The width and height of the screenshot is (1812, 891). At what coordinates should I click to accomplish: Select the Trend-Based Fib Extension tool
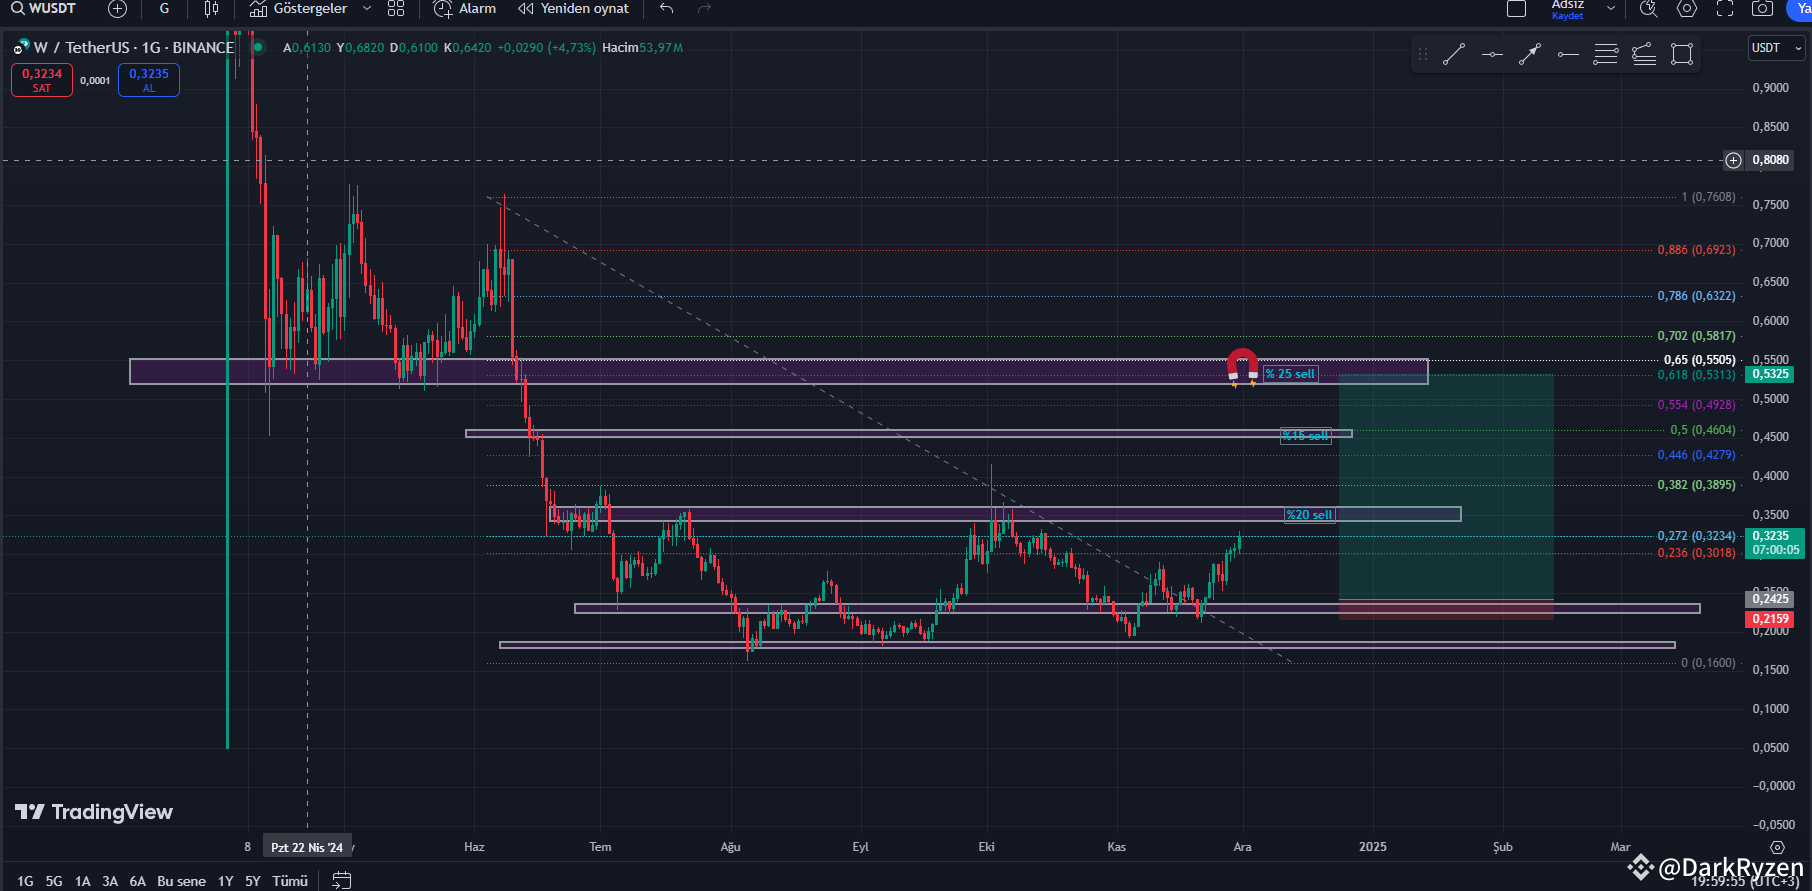[x=1644, y=54]
